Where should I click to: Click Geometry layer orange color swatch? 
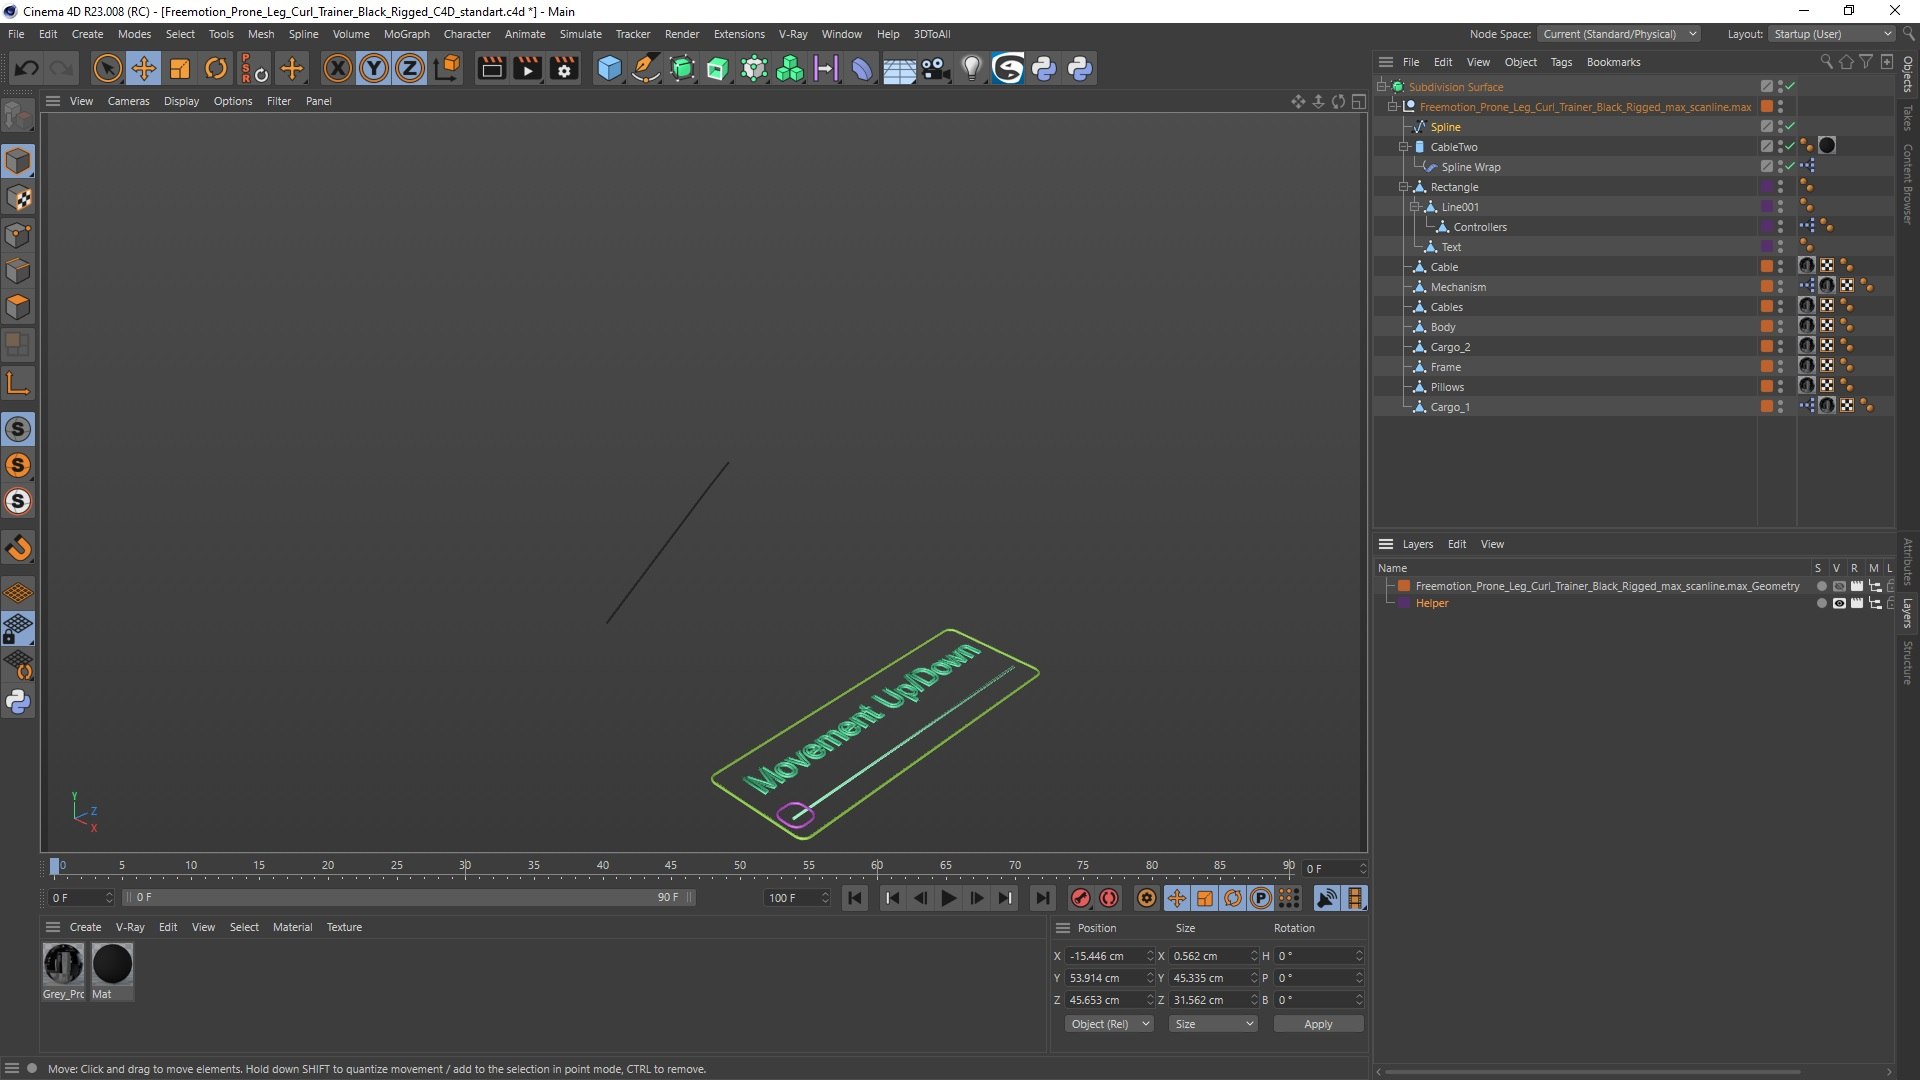tap(1404, 586)
